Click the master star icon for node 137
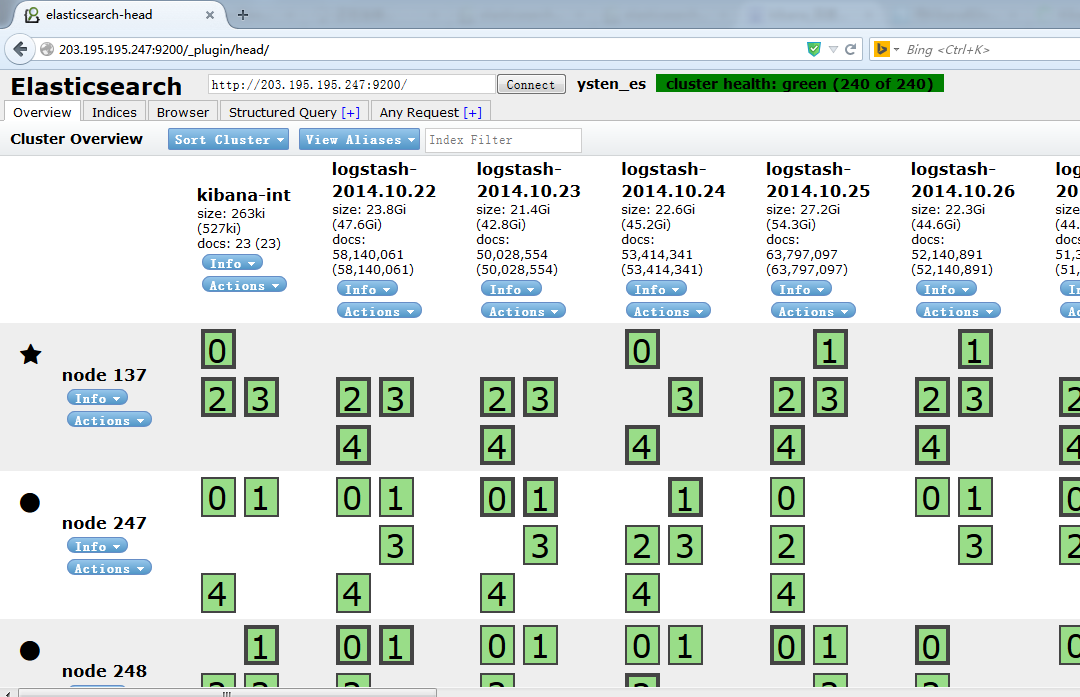Screen dimensions: 1080x697 coord(30,355)
